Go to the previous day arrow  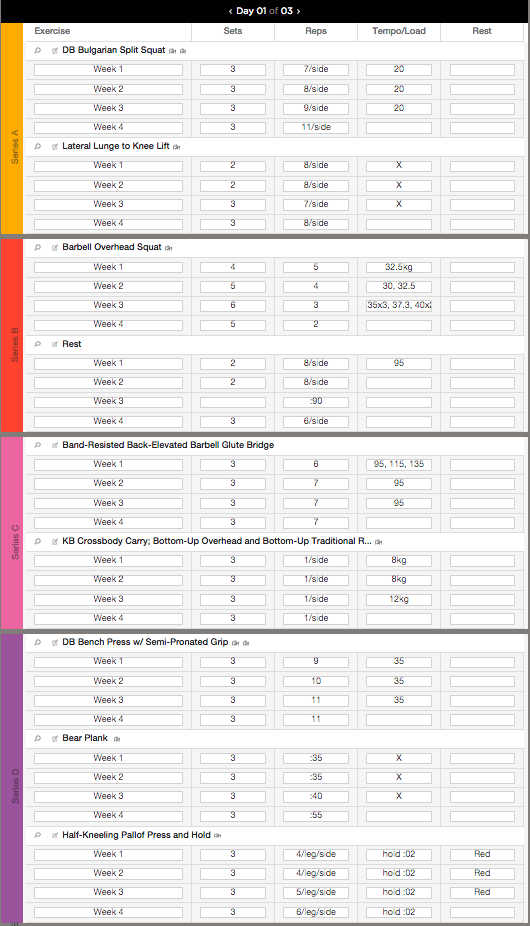coord(230,11)
